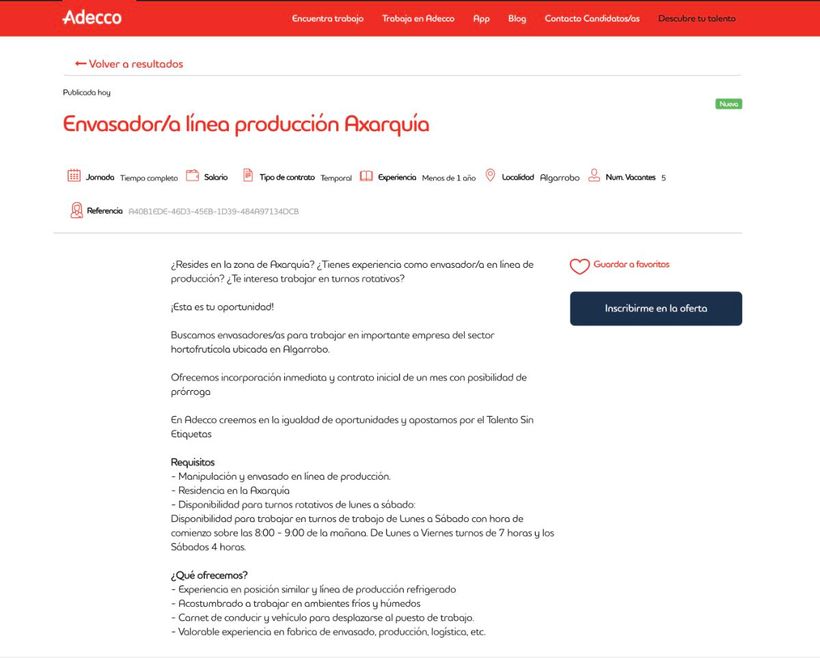This screenshot has height=658, width=820.
Task: Open Trabaja en Adecco menu item
Action: click(x=418, y=18)
